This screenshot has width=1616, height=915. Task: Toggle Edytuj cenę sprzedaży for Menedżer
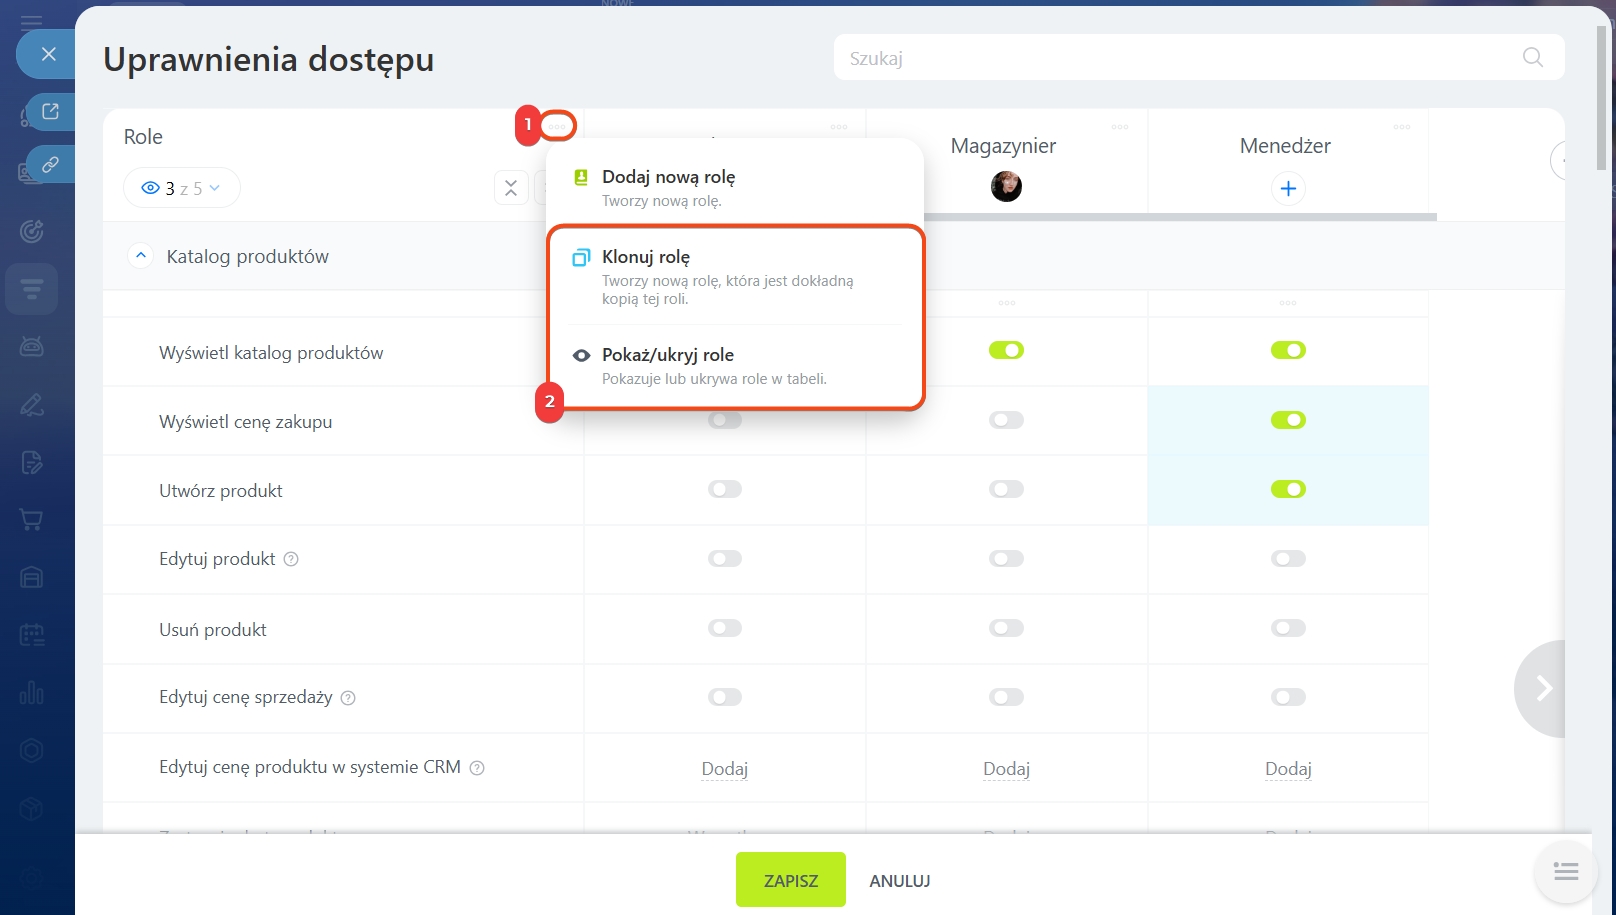pos(1288,697)
